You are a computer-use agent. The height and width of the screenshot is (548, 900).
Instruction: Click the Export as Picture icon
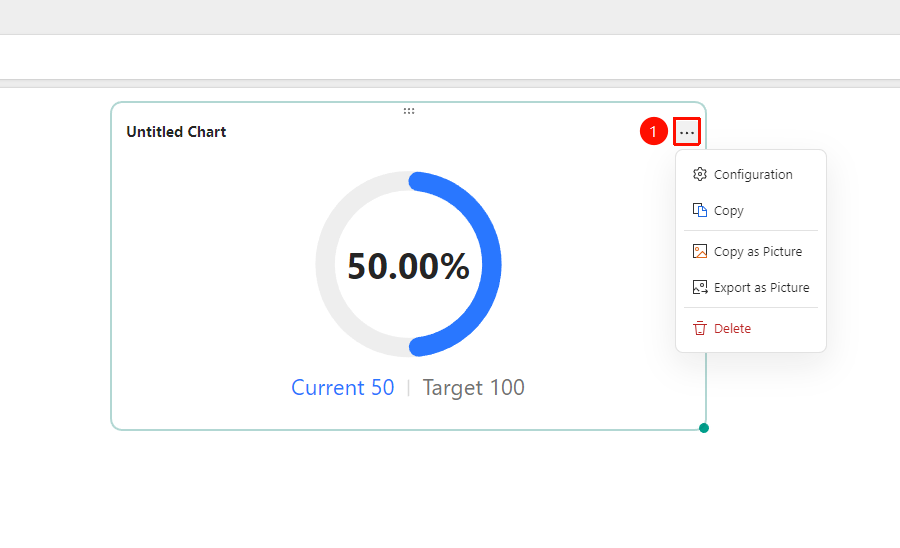tap(700, 287)
